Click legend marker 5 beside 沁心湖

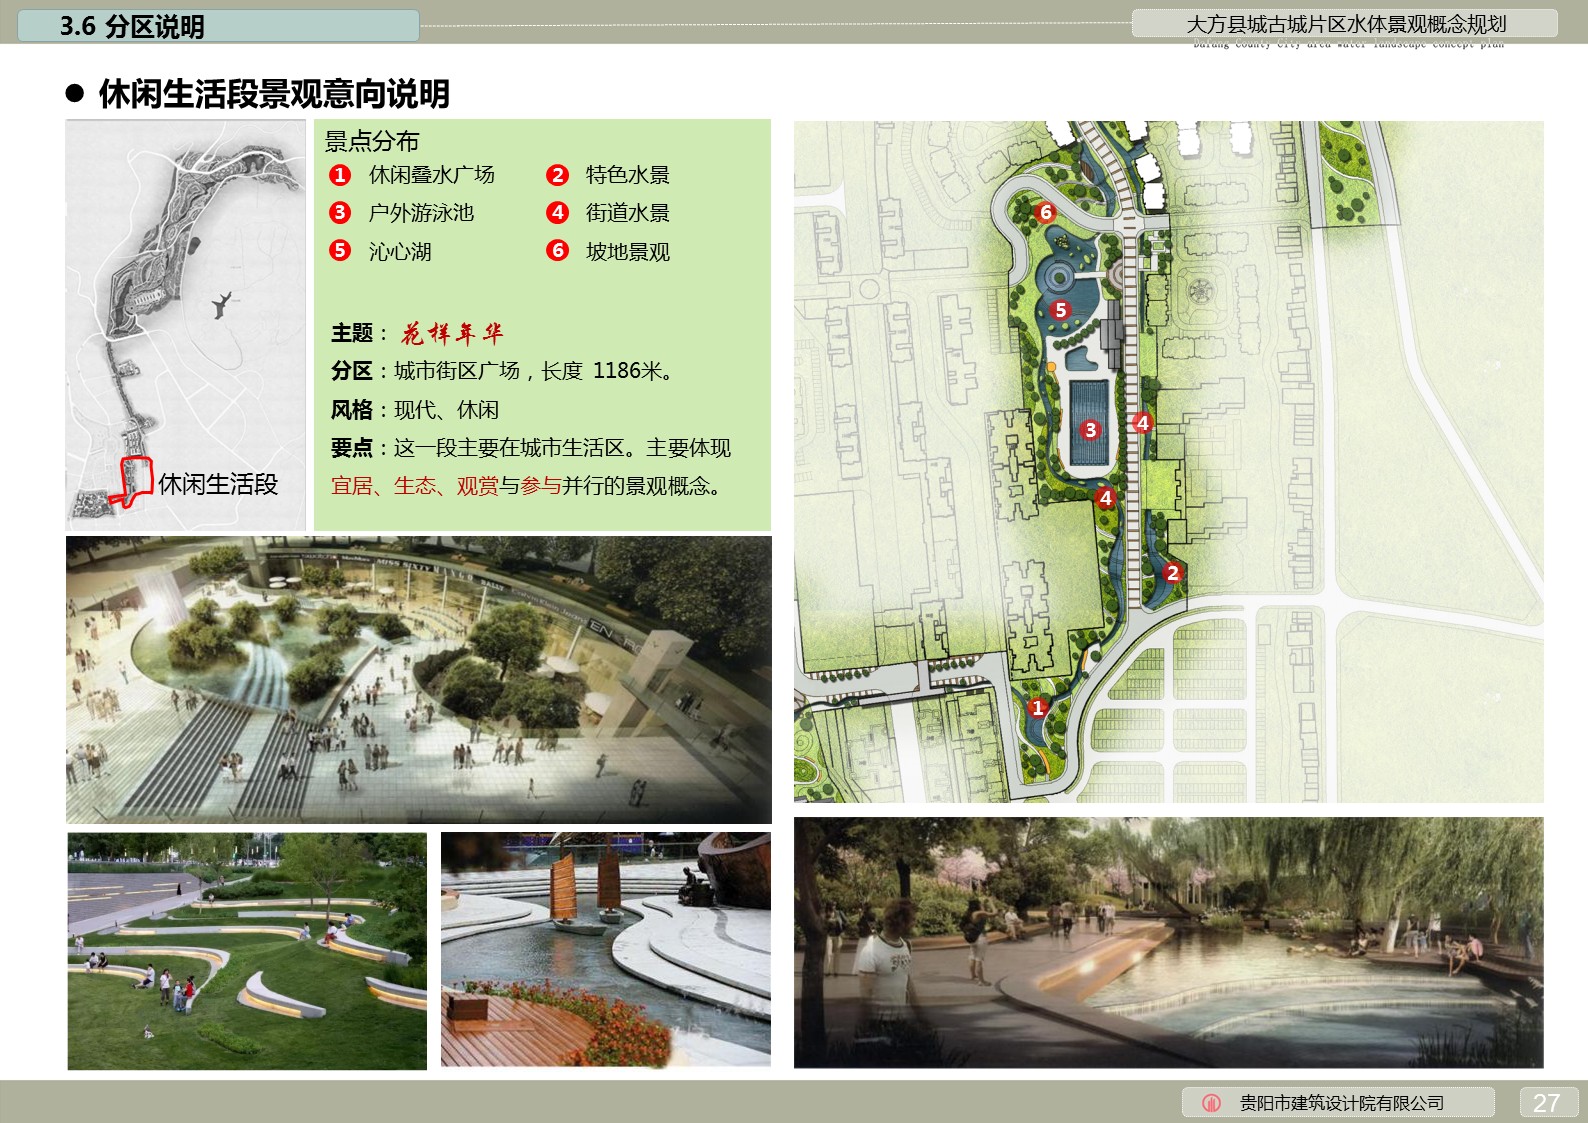tap(340, 250)
